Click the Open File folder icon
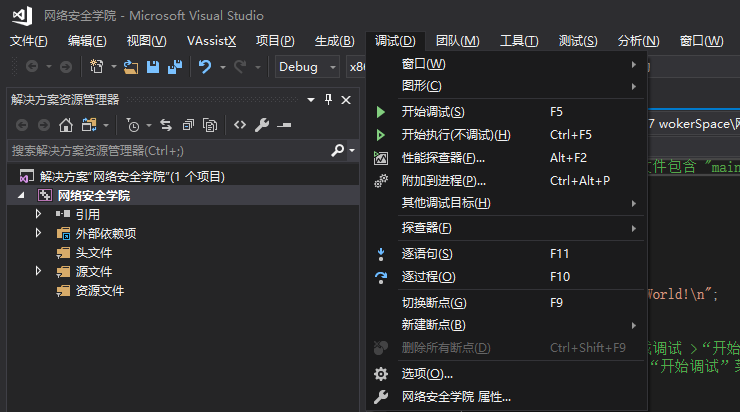The height and width of the screenshot is (412, 740). tap(131, 67)
